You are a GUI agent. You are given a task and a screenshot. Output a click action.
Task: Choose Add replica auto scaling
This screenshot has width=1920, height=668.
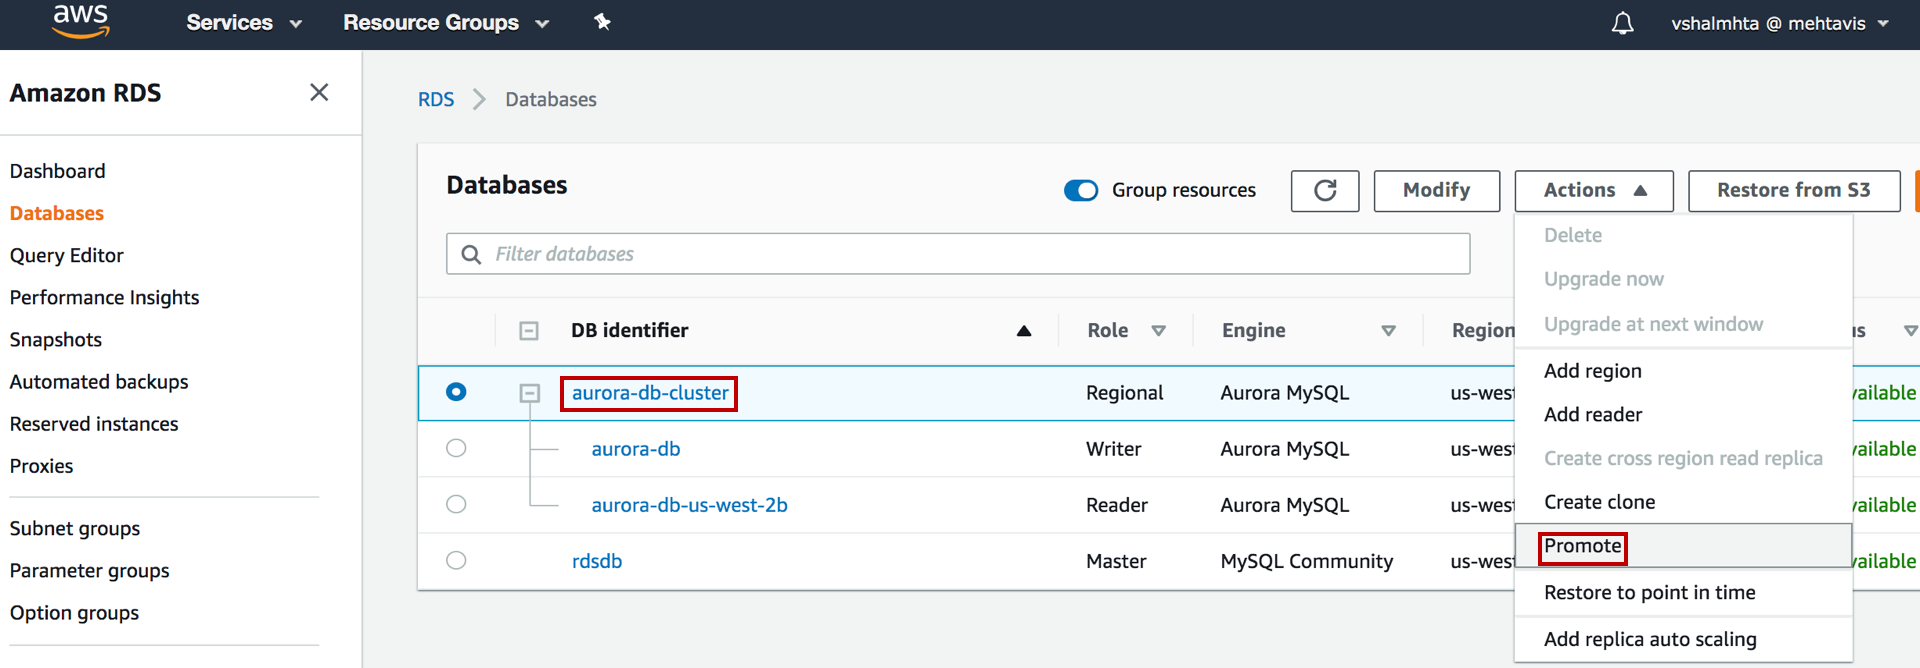[x=1650, y=639]
